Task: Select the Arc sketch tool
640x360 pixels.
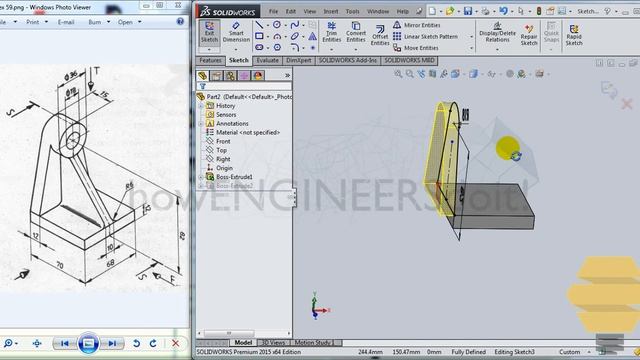Action: click(x=277, y=36)
